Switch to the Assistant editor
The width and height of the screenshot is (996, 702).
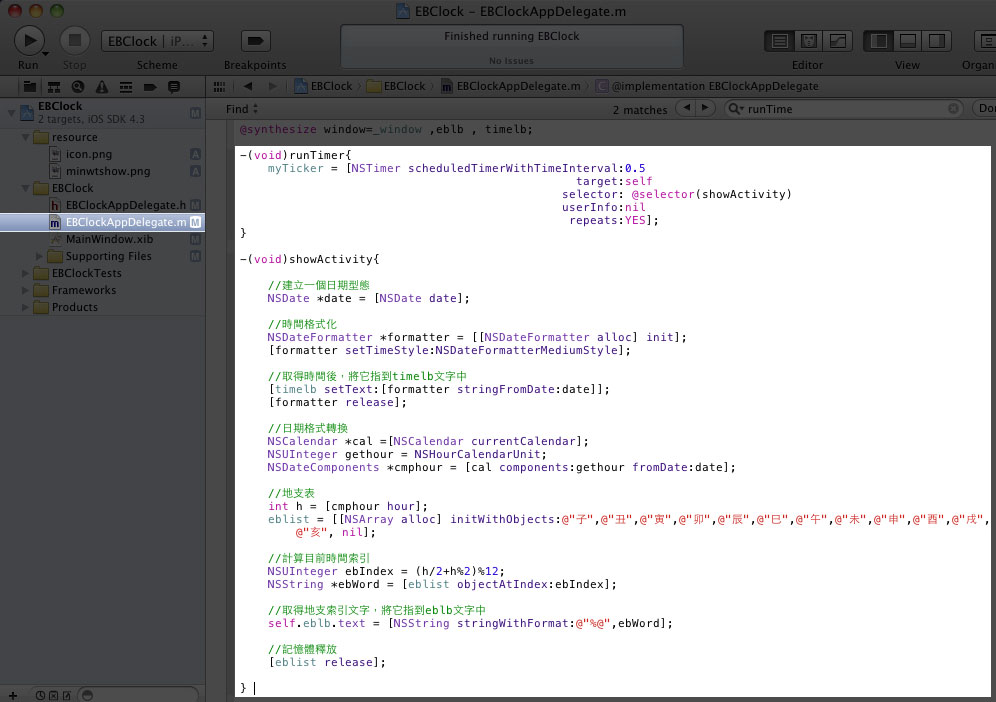click(x=809, y=41)
